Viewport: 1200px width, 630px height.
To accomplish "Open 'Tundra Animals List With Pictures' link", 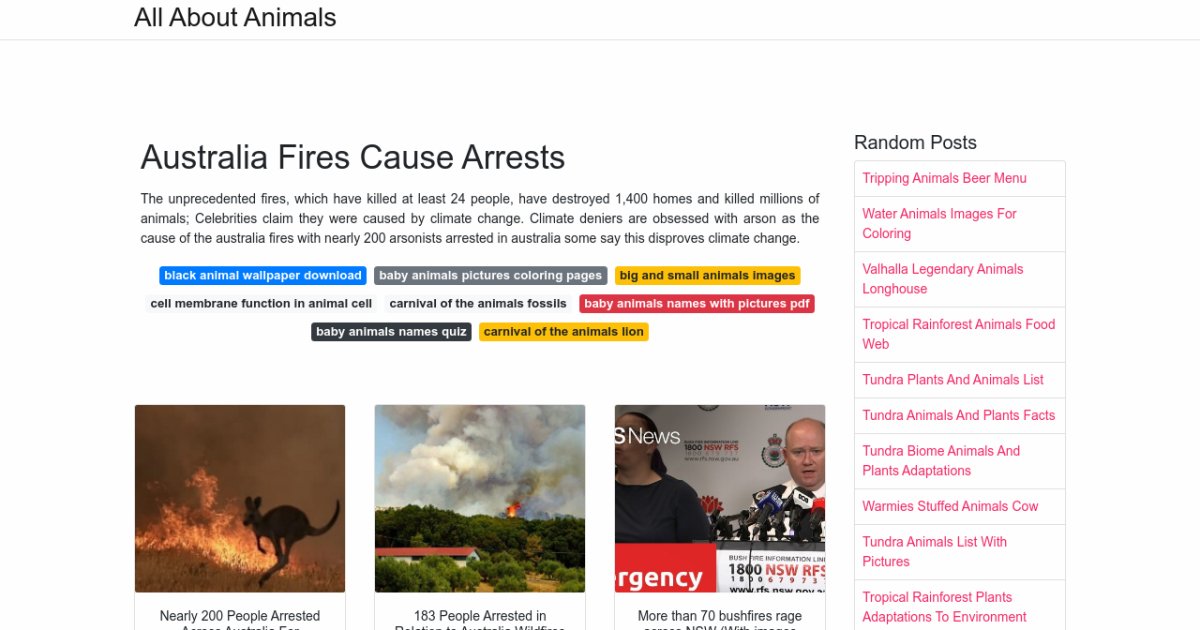I will point(935,552).
